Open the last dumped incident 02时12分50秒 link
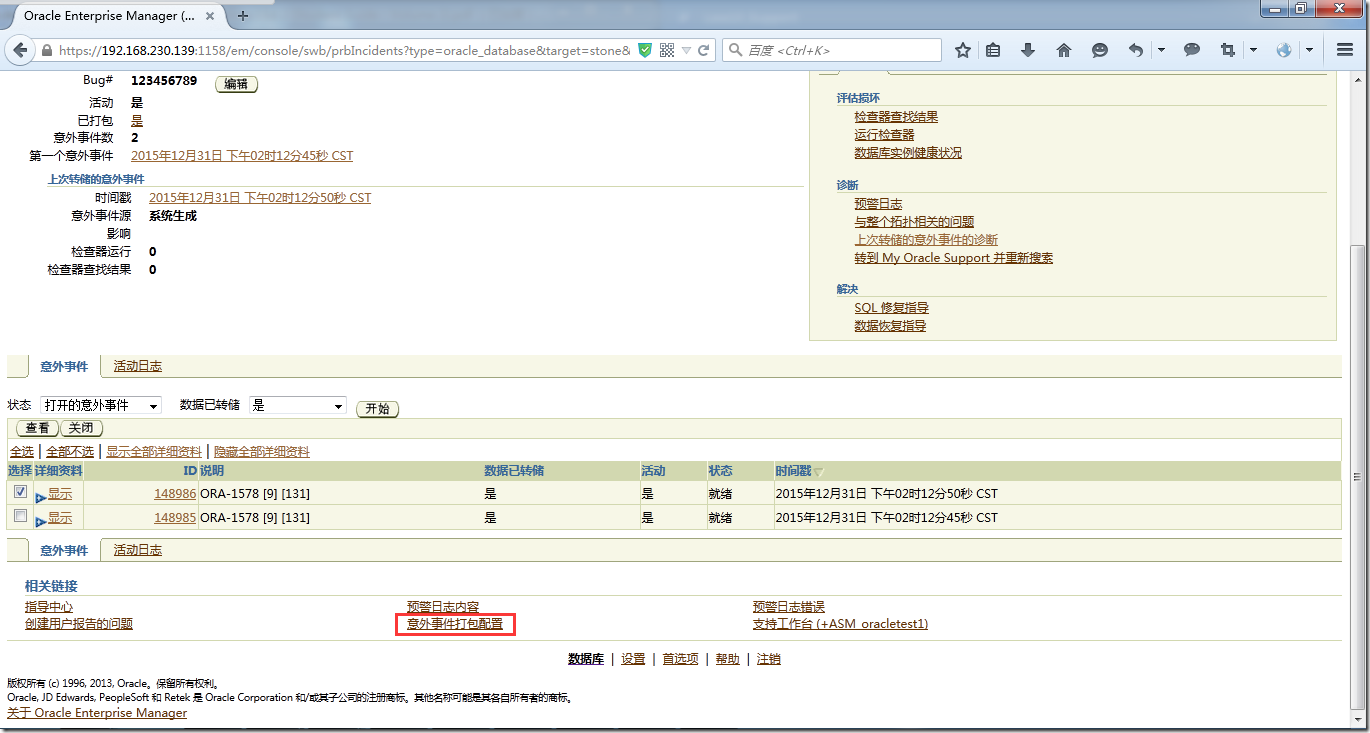 tap(260, 198)
